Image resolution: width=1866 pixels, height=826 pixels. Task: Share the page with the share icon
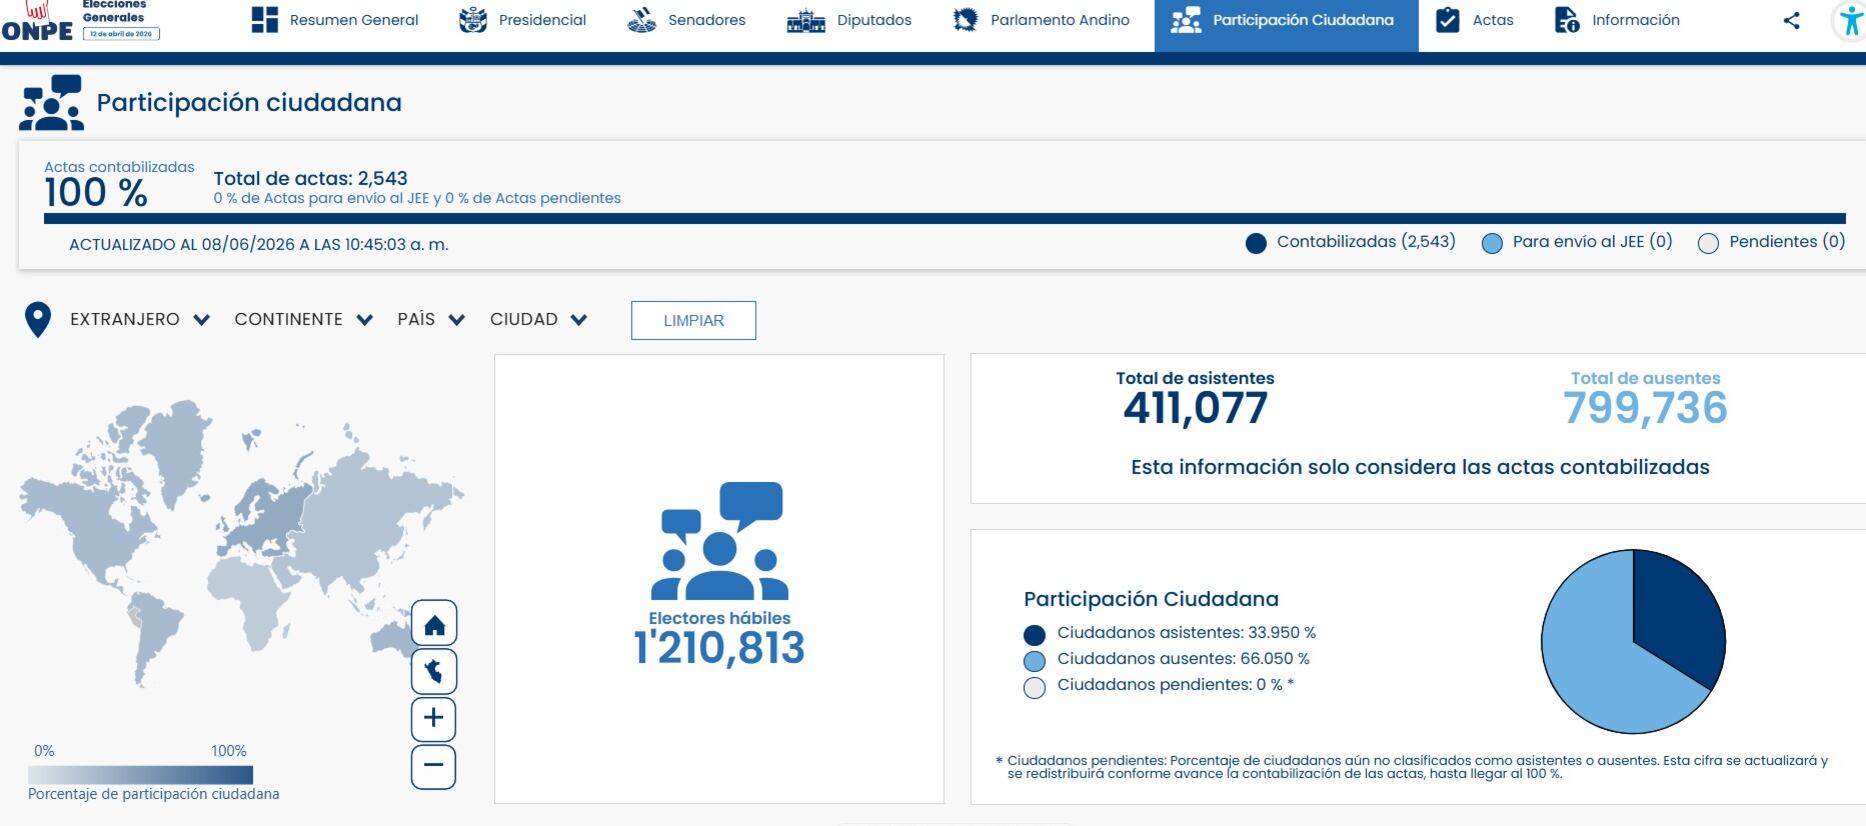pos(1791,20)
